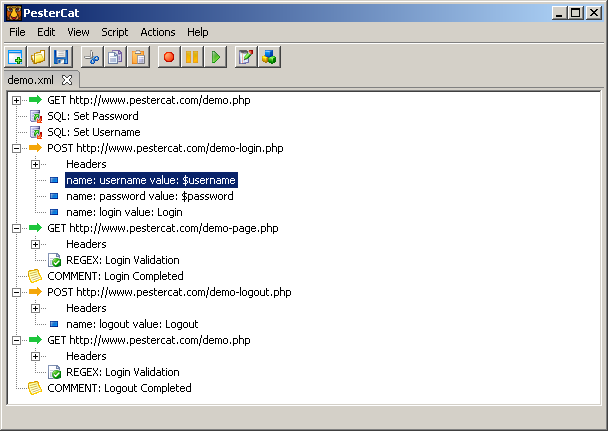This screenshot has height=431, width=608.
Task: Click the colored blocks toolbar icon
Action: (269, 57)
